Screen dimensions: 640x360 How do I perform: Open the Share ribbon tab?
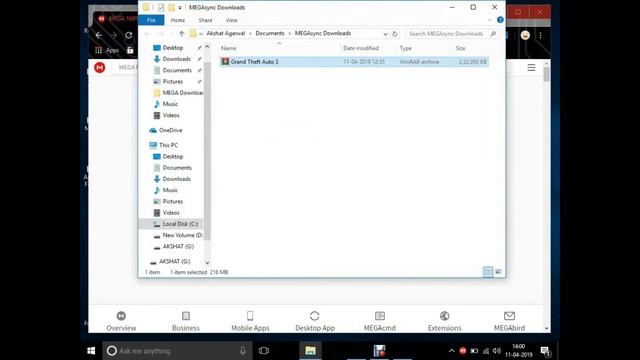point(205,20)
